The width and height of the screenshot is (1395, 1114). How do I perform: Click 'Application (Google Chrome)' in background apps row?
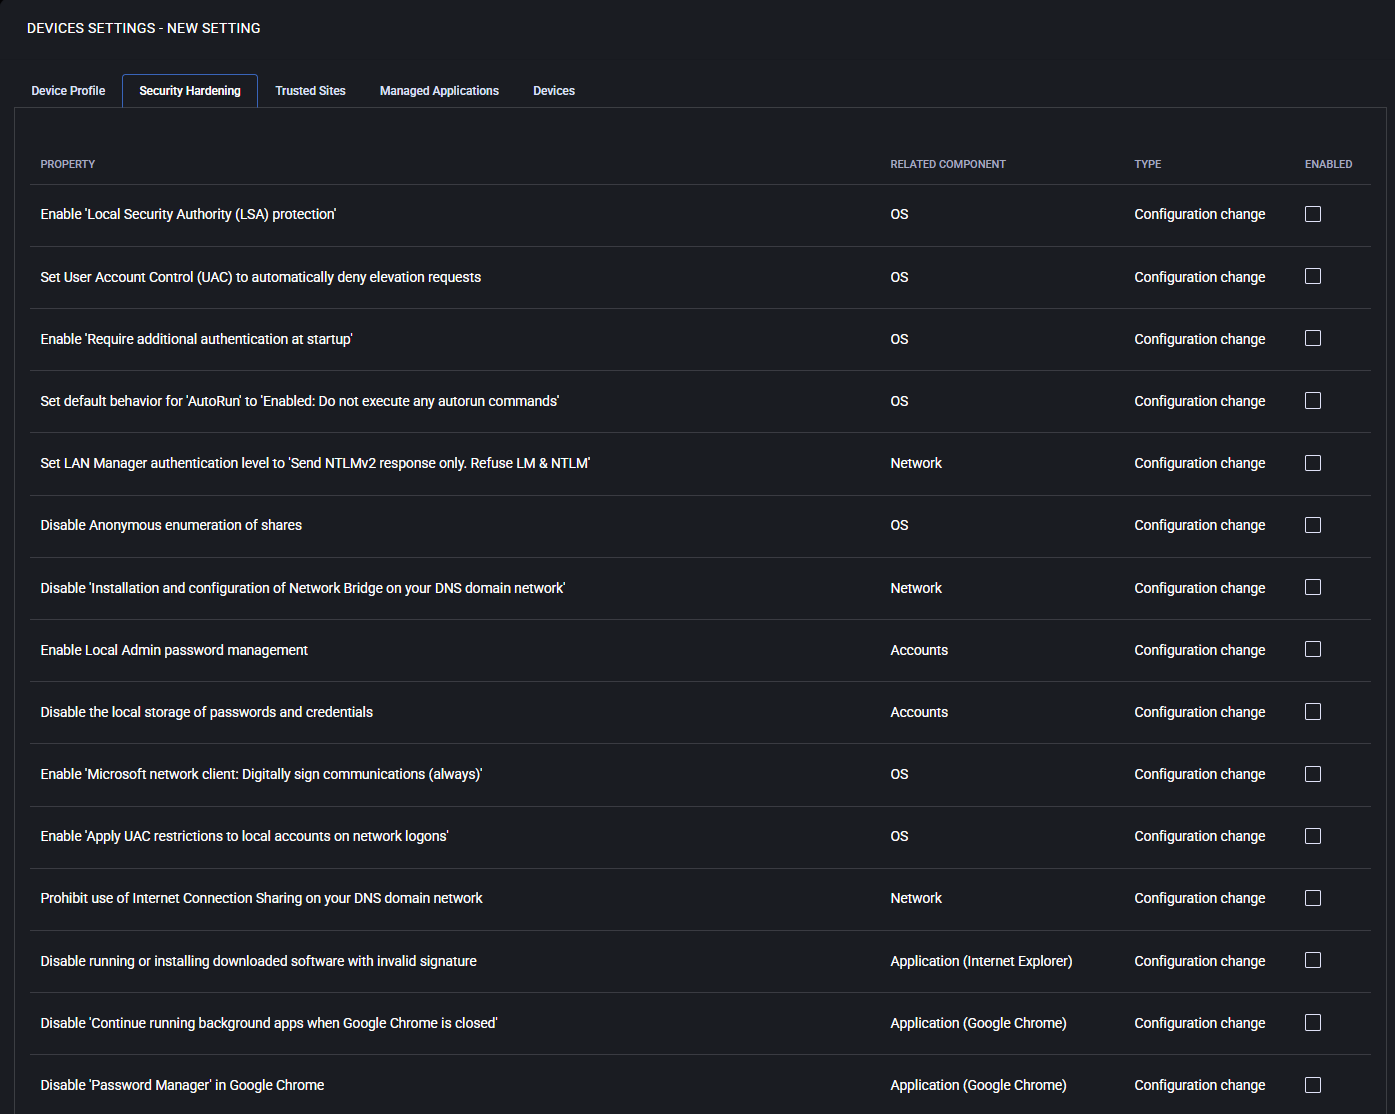click(978, 1023)
